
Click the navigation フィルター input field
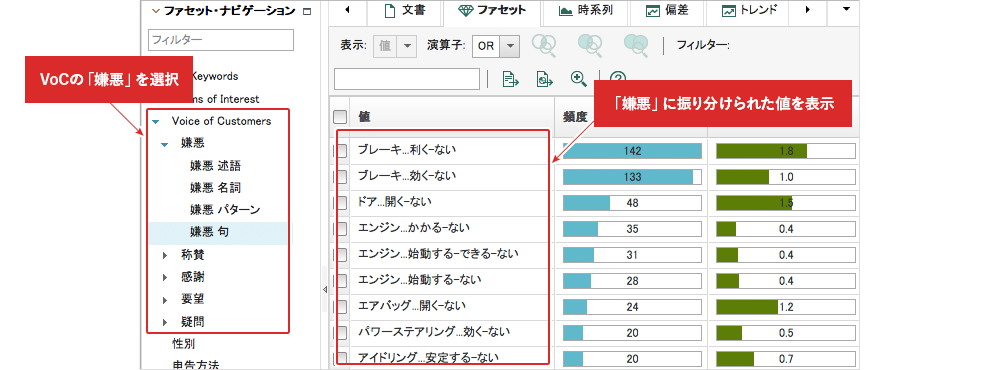(x=221, y=40)
